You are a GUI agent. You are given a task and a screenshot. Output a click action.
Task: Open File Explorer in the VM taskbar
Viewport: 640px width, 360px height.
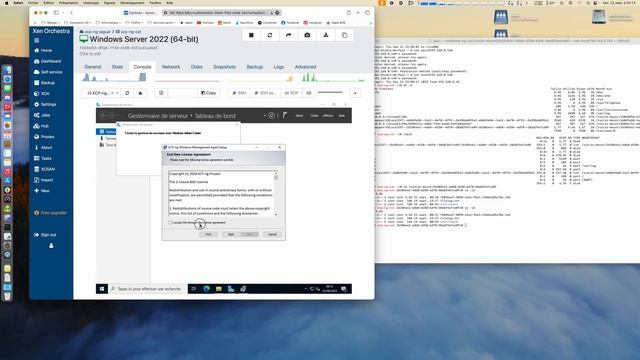pyautogui.click(x=219, y=289)
